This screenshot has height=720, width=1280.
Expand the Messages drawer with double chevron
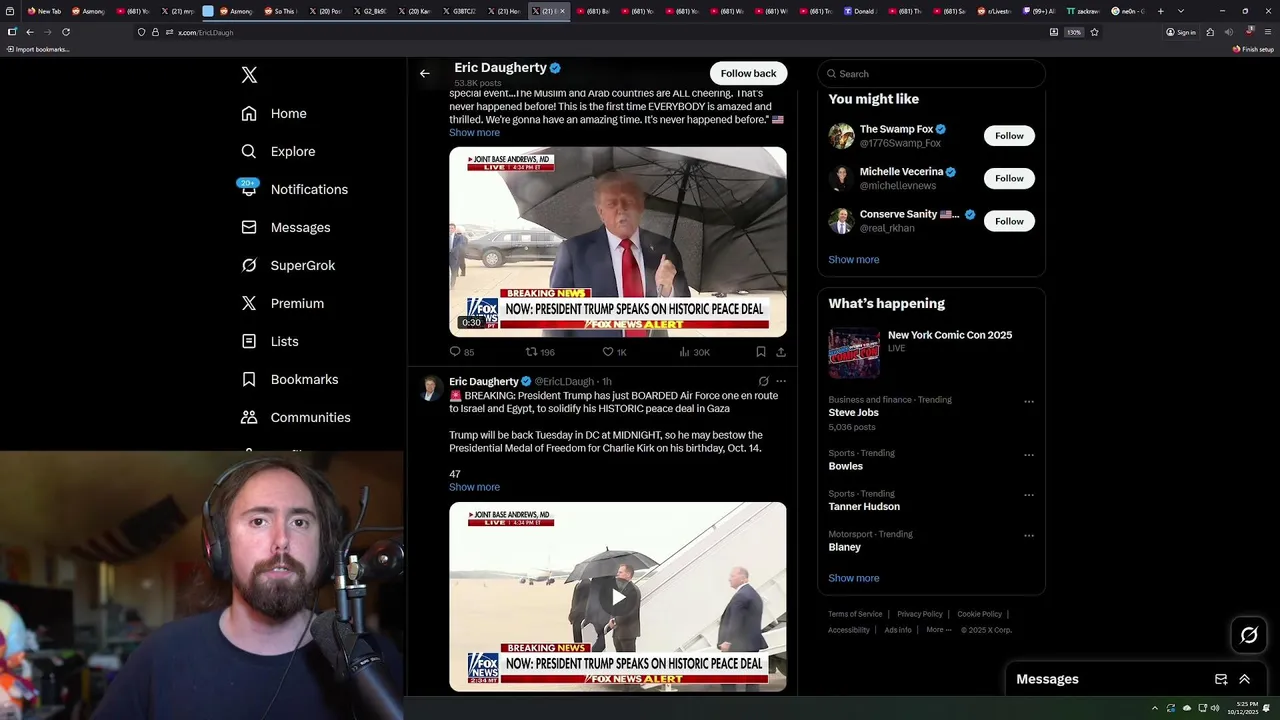click(1244, 679)
